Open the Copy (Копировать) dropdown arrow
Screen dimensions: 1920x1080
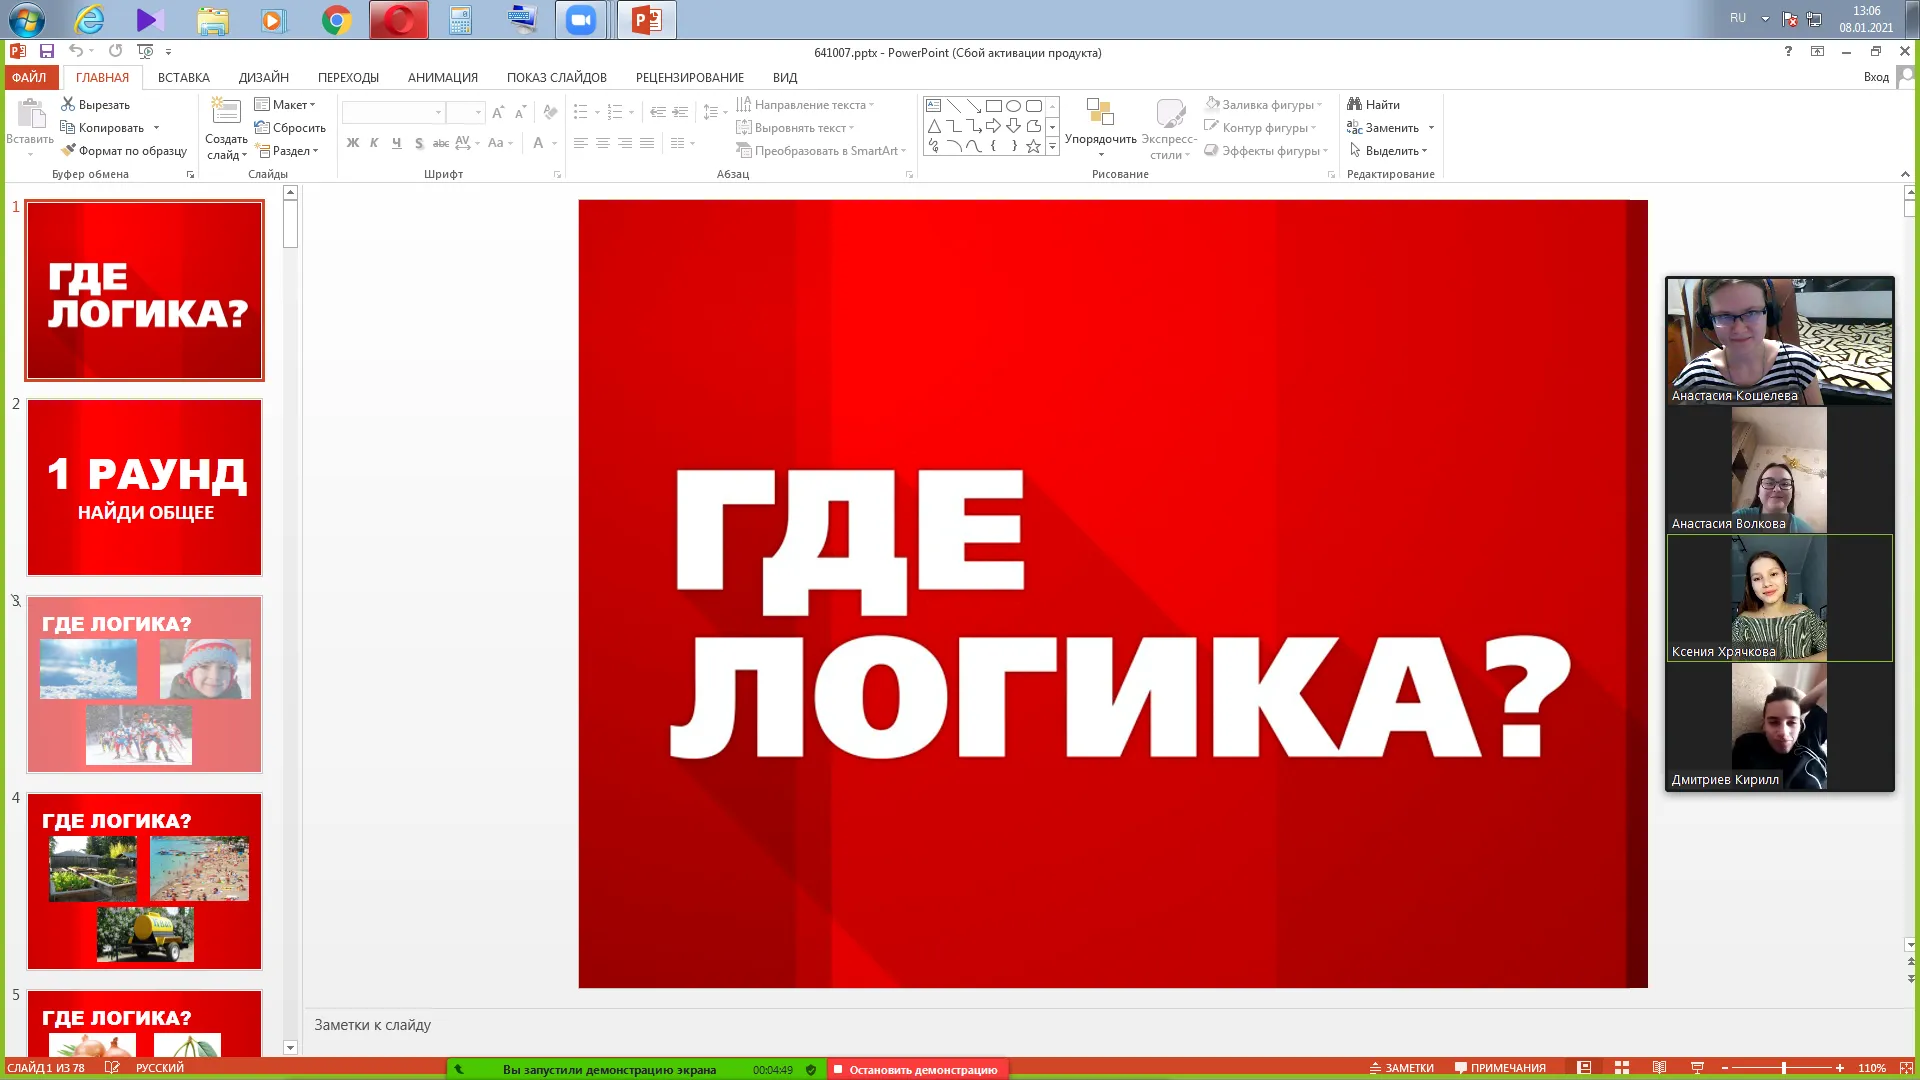[156, 128]
